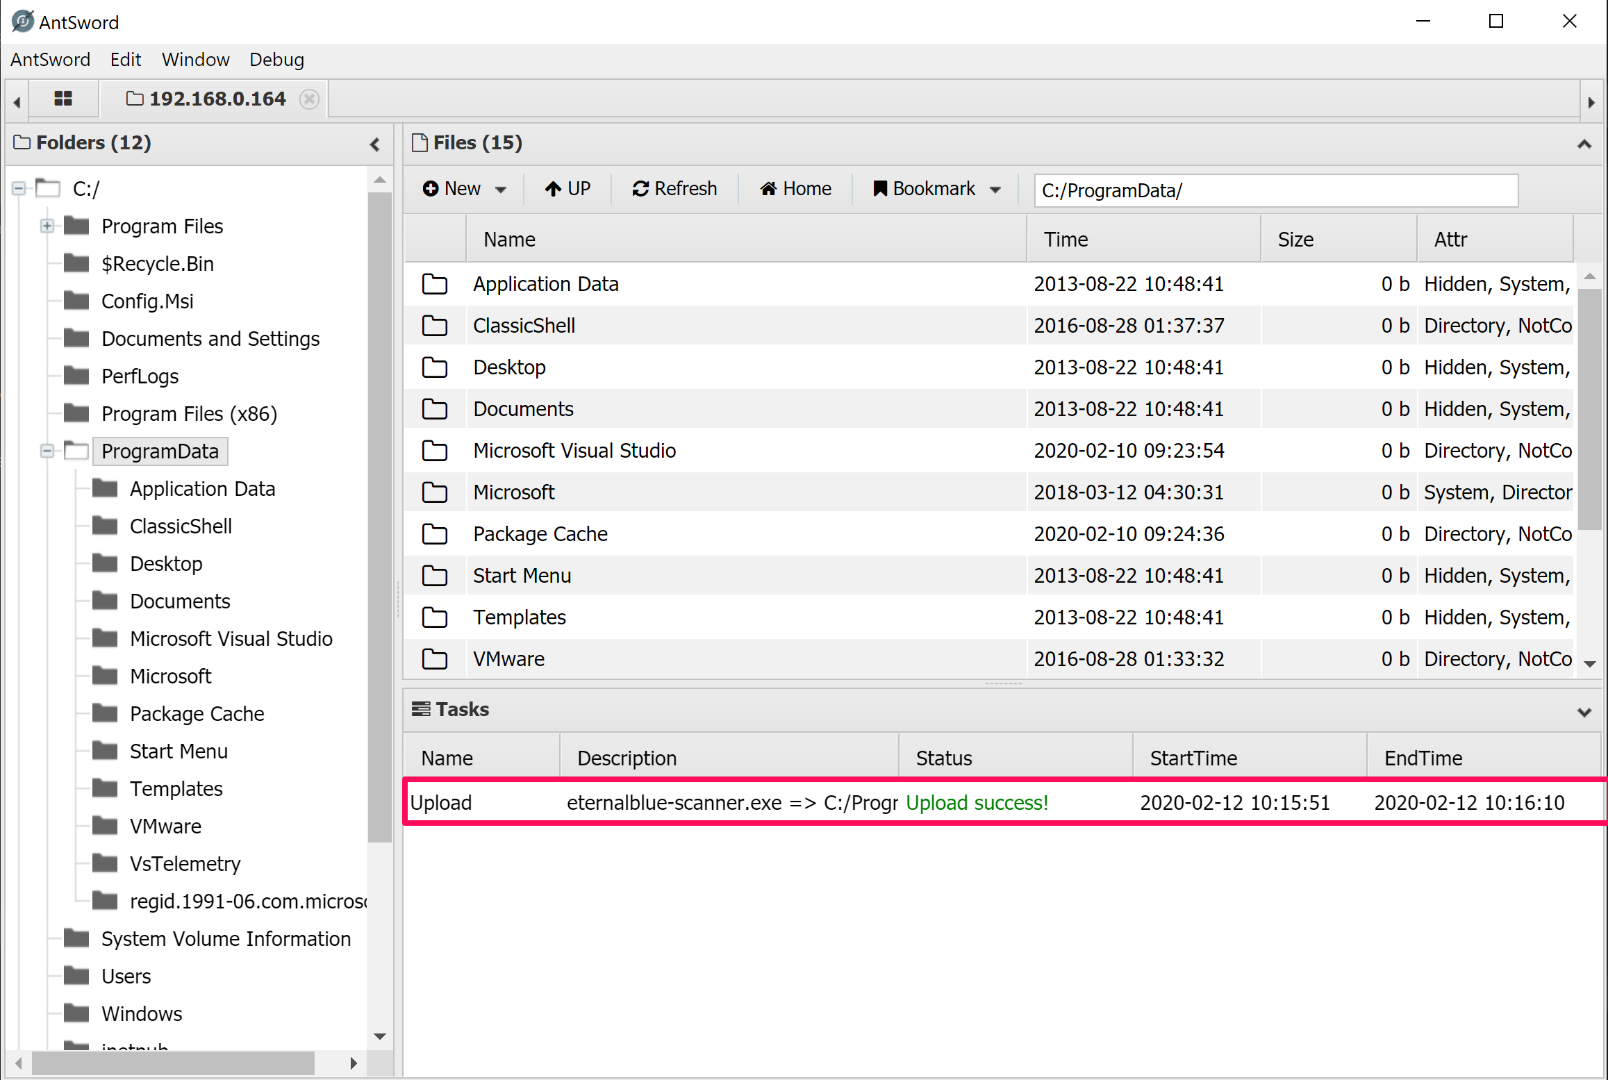Click the Refresh icon in file toolbar

[x=641, y=189]
